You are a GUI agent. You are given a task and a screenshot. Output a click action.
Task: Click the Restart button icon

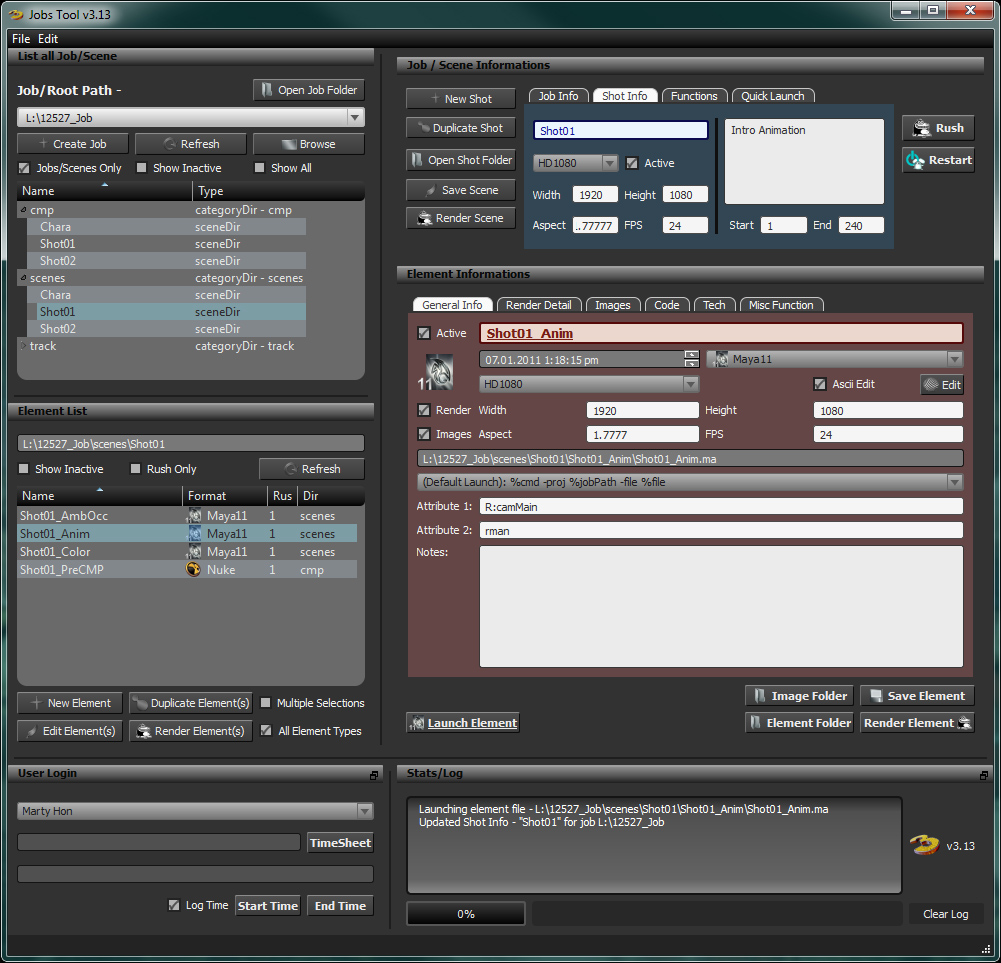(915, 160)
